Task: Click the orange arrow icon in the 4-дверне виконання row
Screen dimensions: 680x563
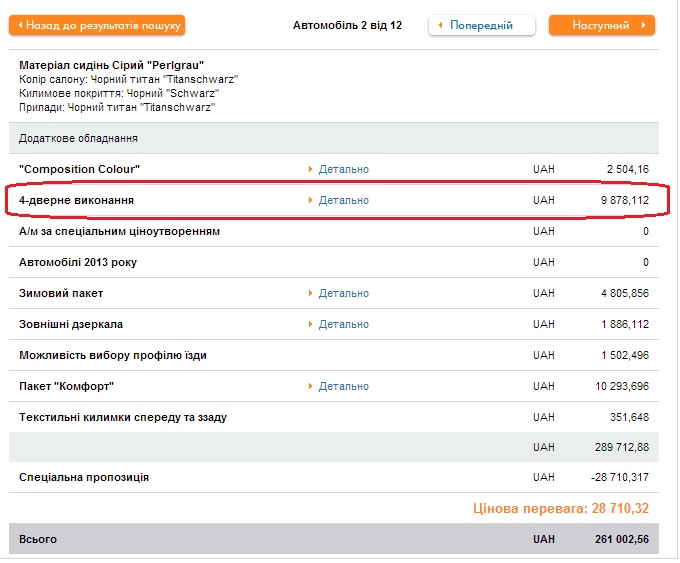Action: 311,200
